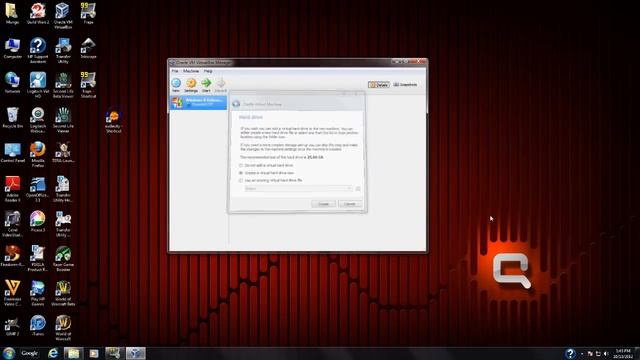
Task: Open Internet Explorer from the taskbar
Action: click(53, 353)
